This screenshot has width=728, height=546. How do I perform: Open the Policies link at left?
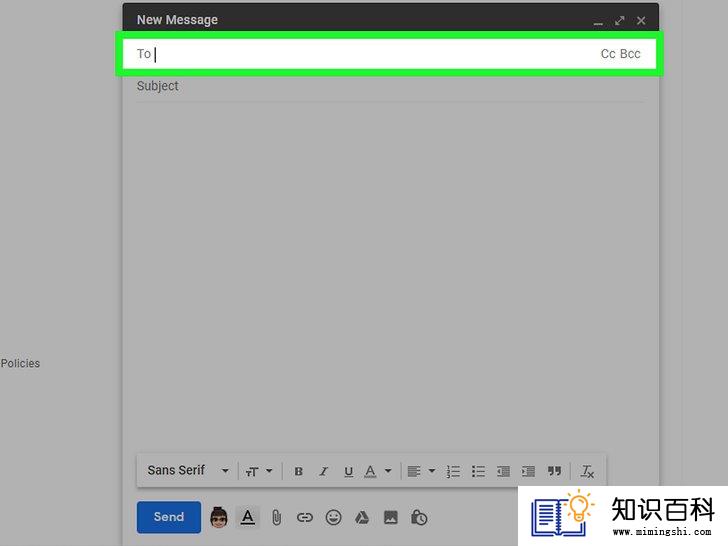(20, 364)
